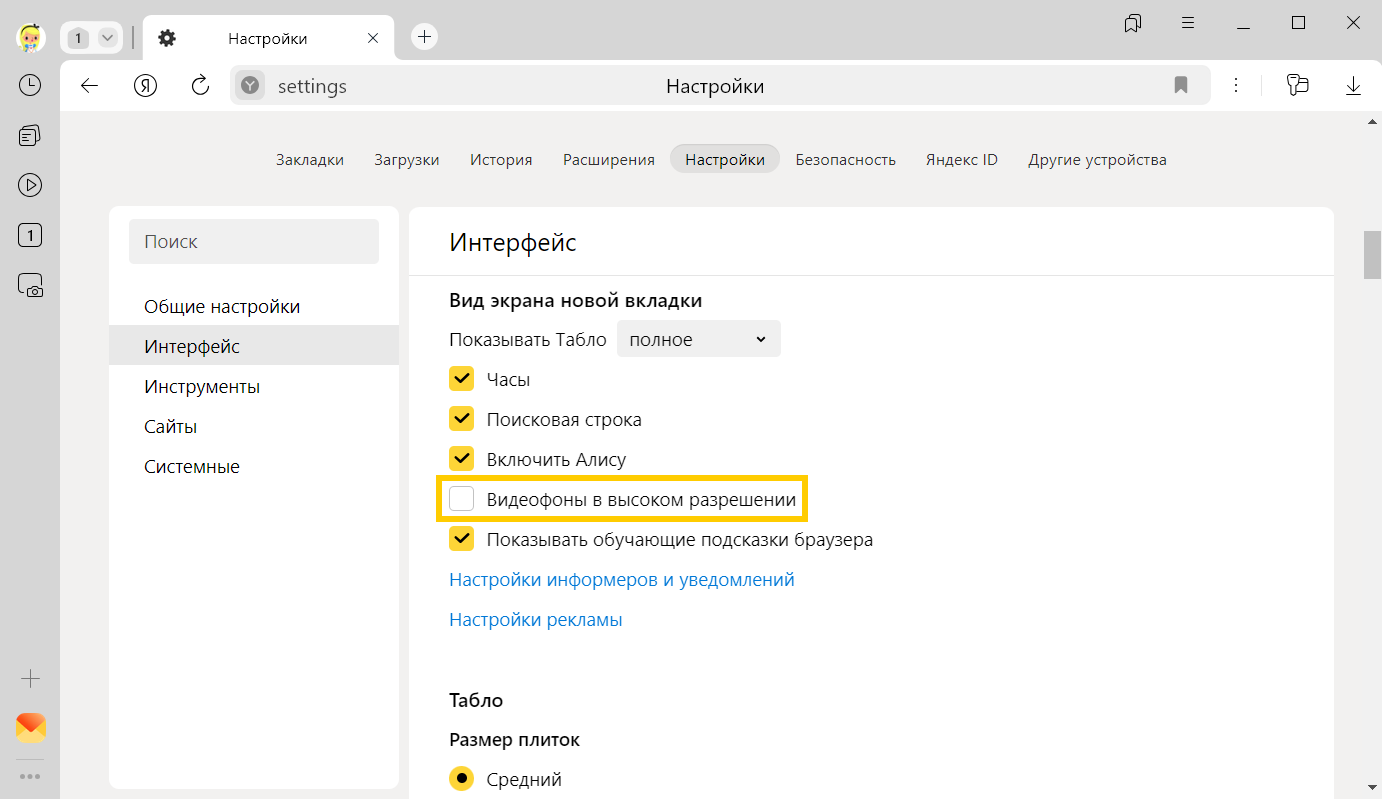Viewport: 1382px width, 799px height.
Task: Open the video player sidebar icon
Action: tap(30, 185)
